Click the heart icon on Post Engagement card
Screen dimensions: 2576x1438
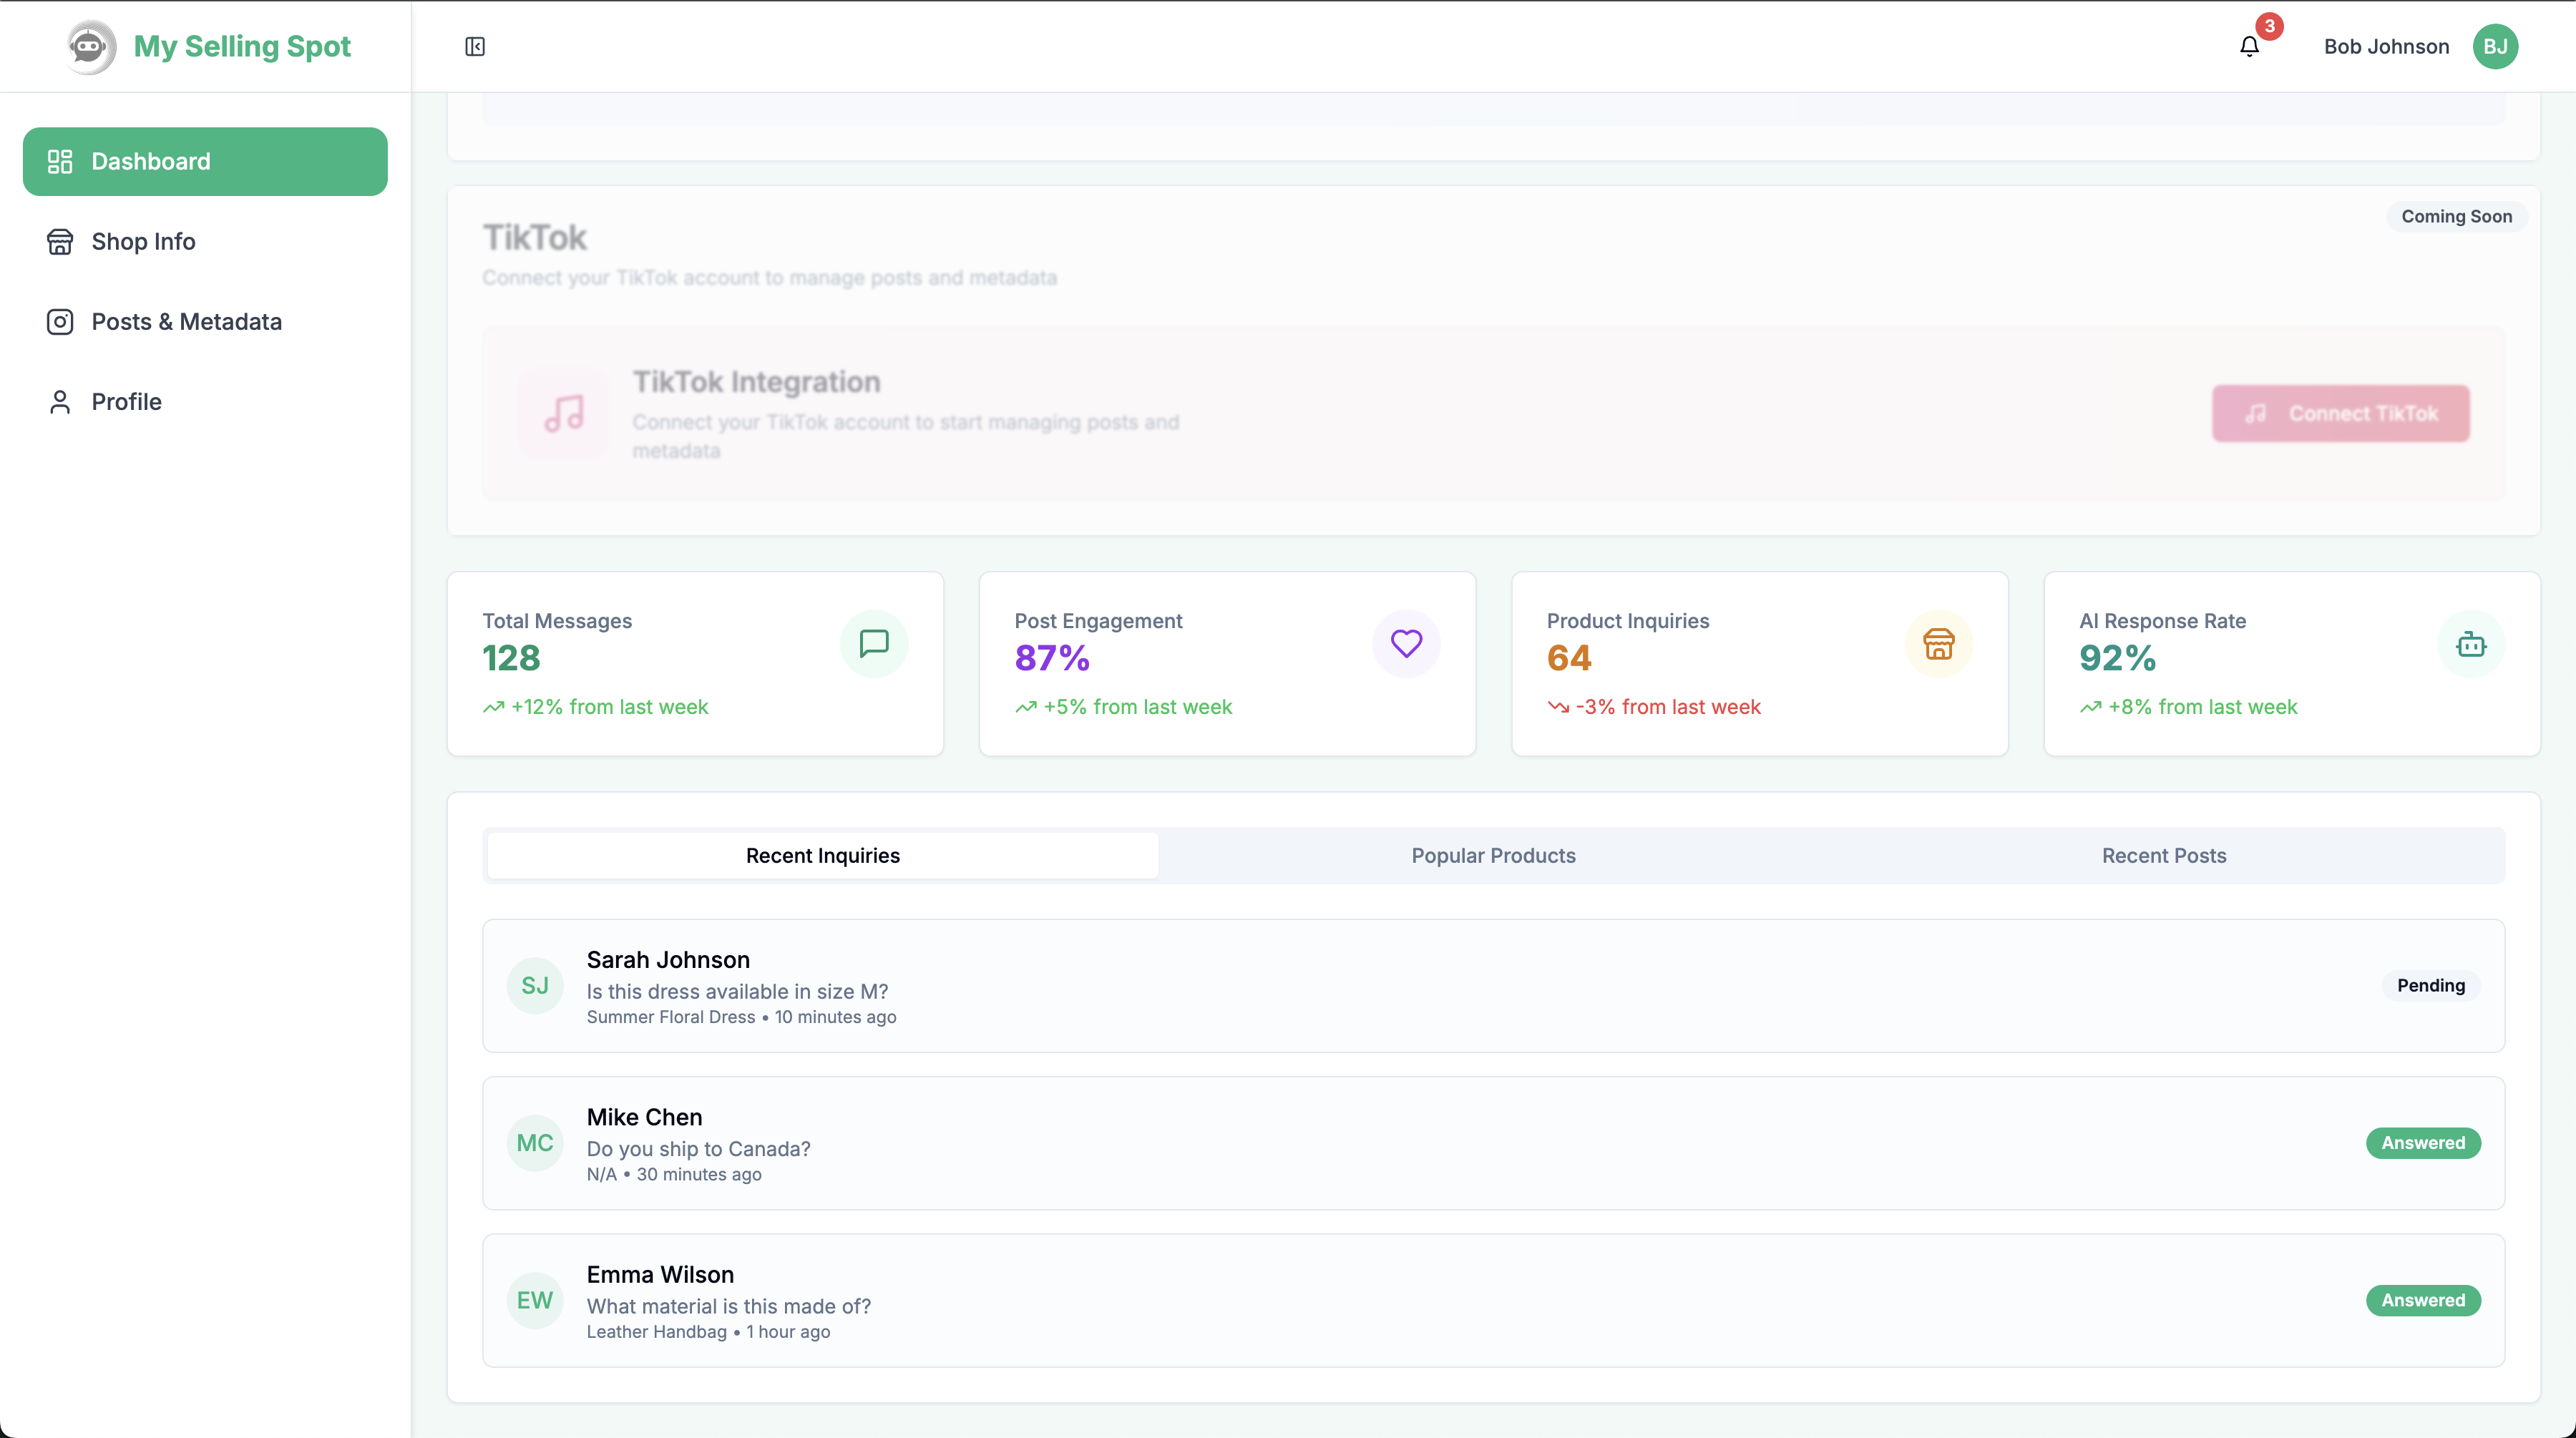(1406, 643)
